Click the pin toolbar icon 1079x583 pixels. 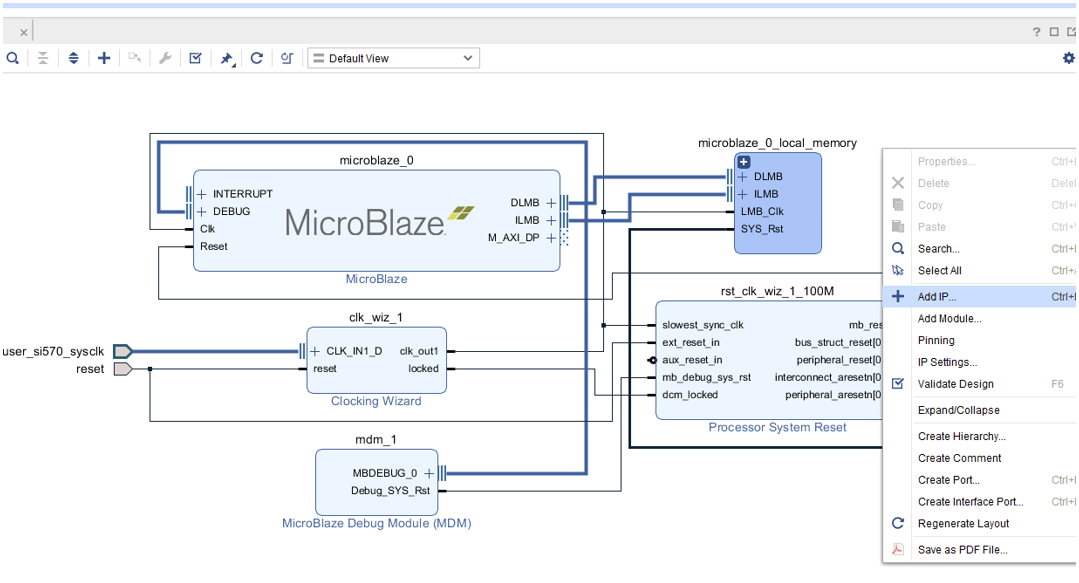pyautogui.click(x=227, y=58)
